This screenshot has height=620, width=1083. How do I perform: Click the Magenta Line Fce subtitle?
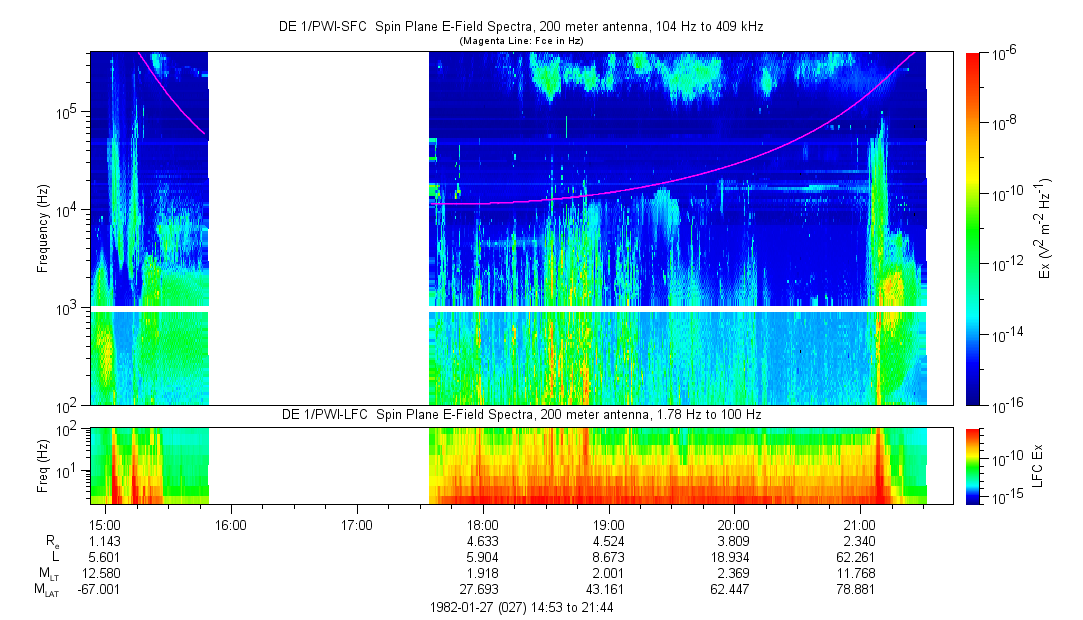520,41
